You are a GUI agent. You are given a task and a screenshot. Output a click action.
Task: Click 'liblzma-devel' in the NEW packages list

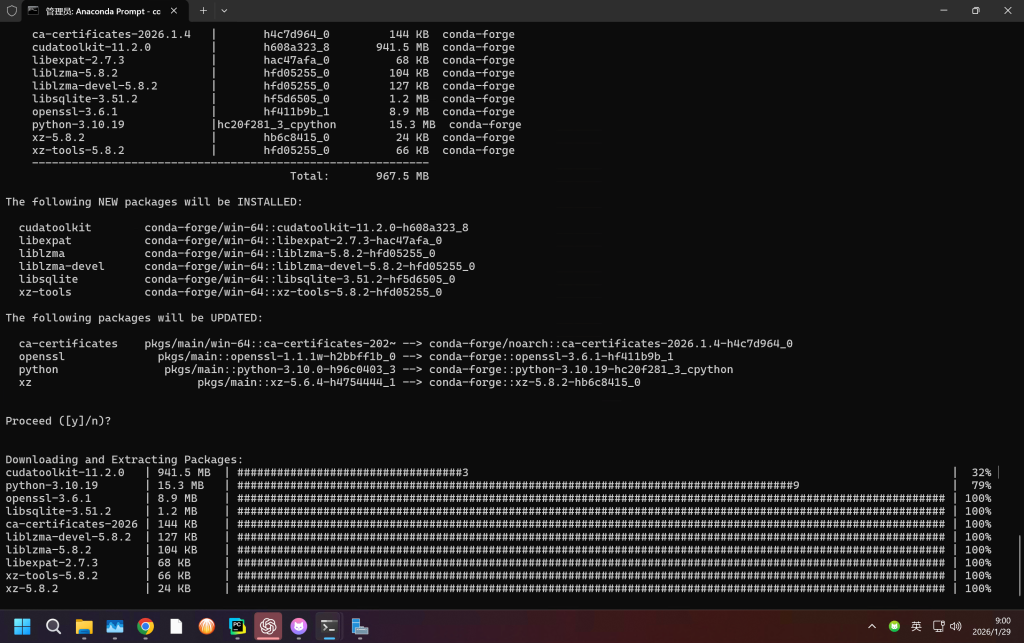click(61, 266)
